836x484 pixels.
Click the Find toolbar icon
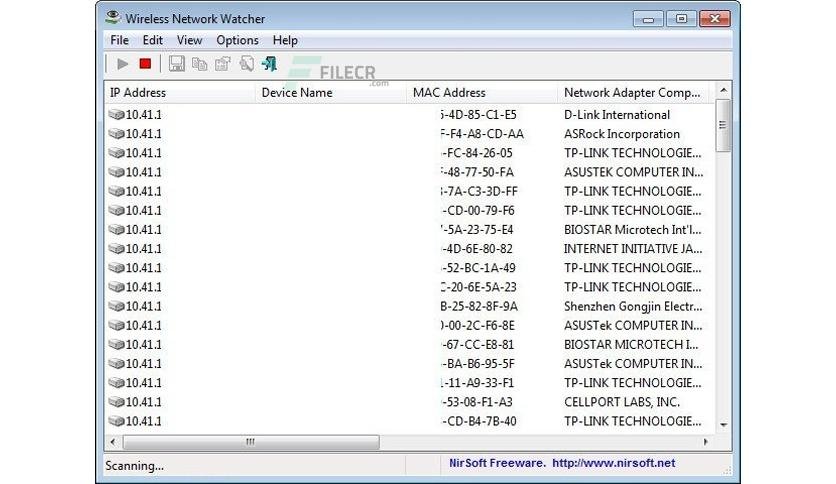tap(246, 64)
